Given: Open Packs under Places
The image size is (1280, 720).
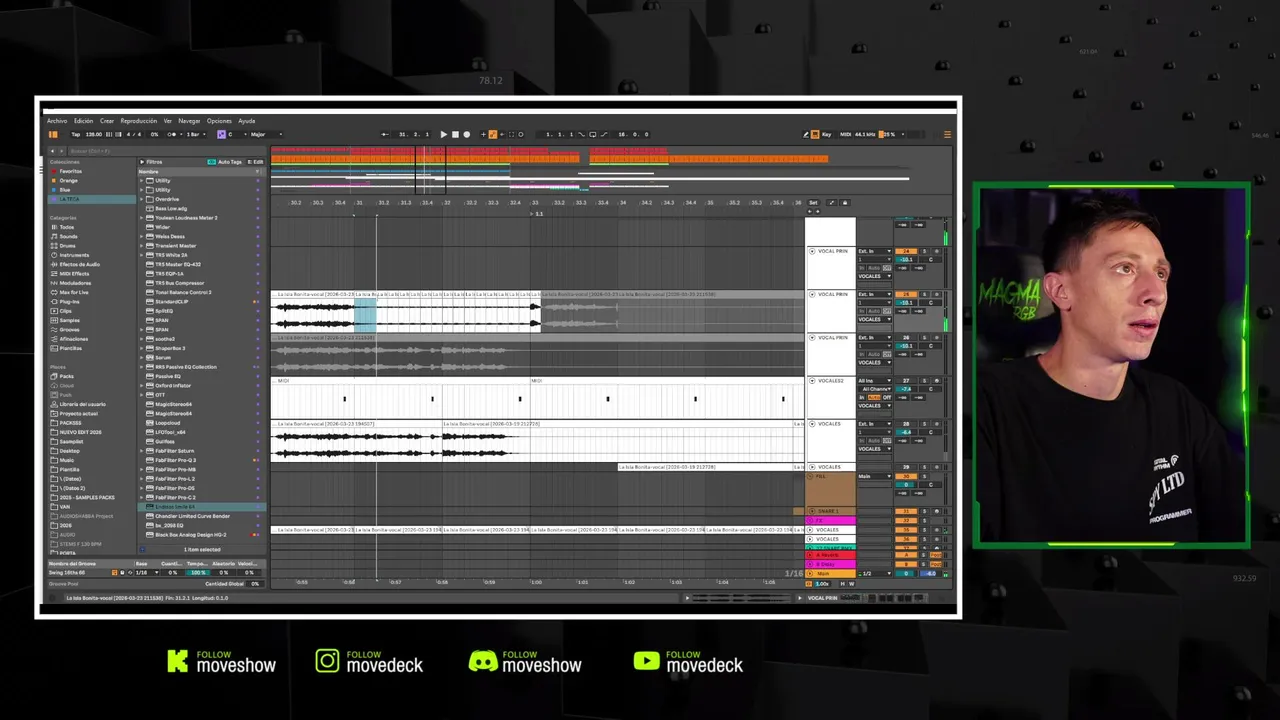Looking at the screenshot, I should tap(66, 376).
